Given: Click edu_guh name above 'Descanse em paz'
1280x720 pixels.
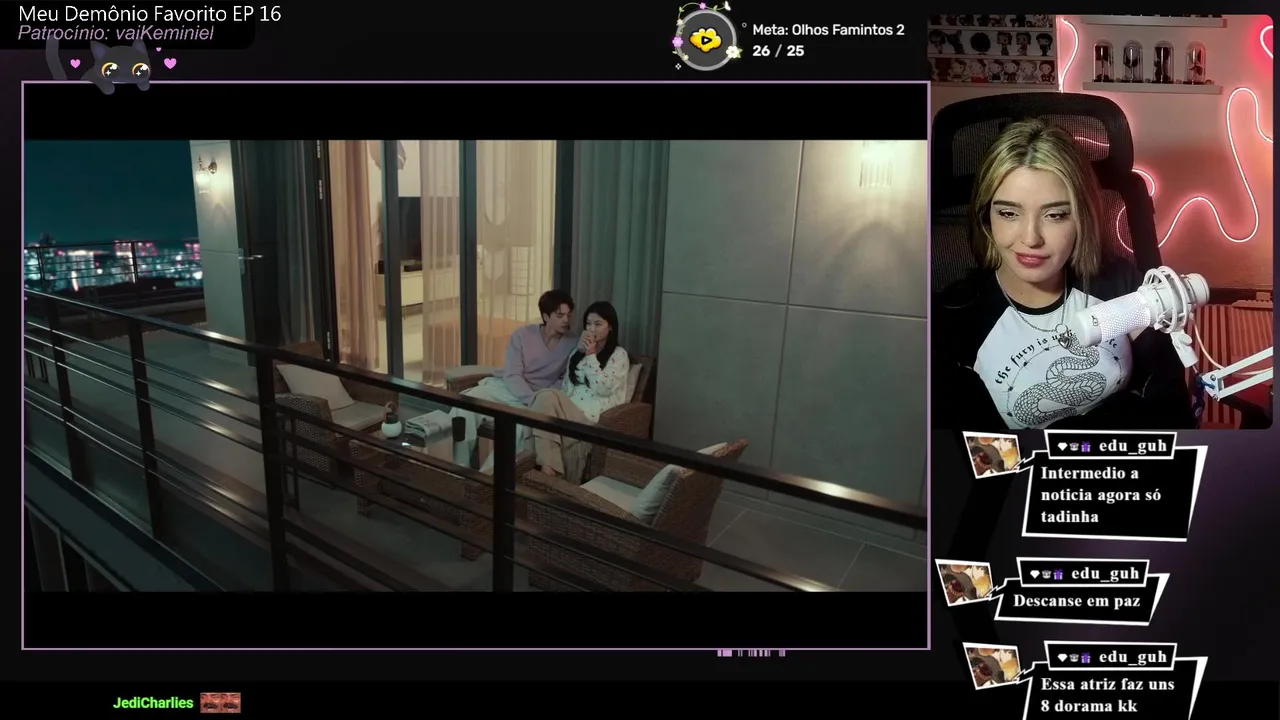Looking at the screenshot, I should 1105,573.
